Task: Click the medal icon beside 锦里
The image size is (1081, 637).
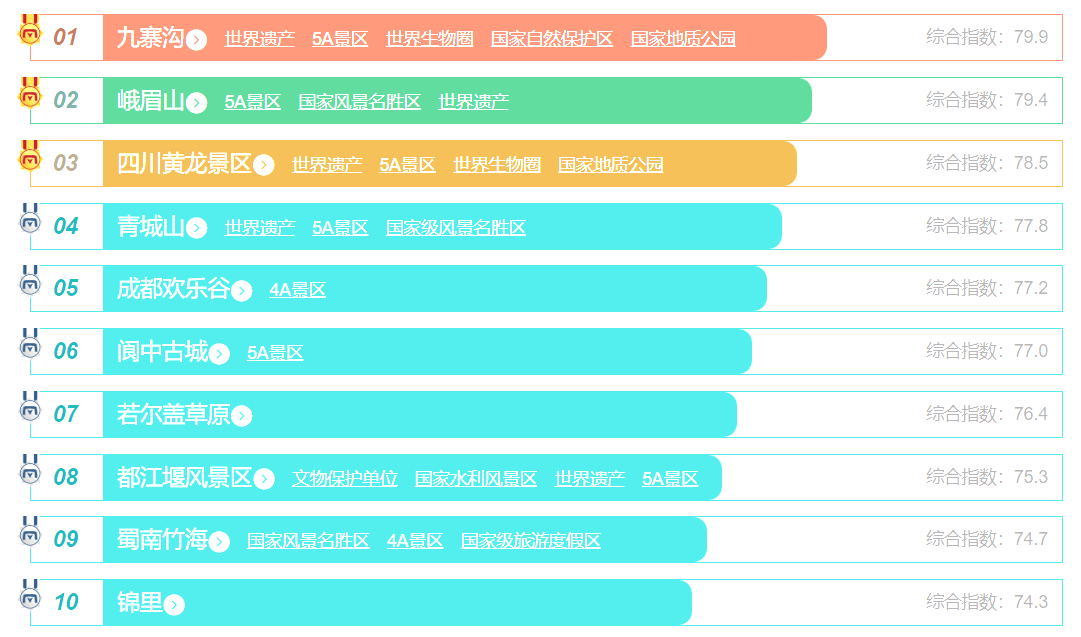Action: pyautogui.click(x=30, y=595)
